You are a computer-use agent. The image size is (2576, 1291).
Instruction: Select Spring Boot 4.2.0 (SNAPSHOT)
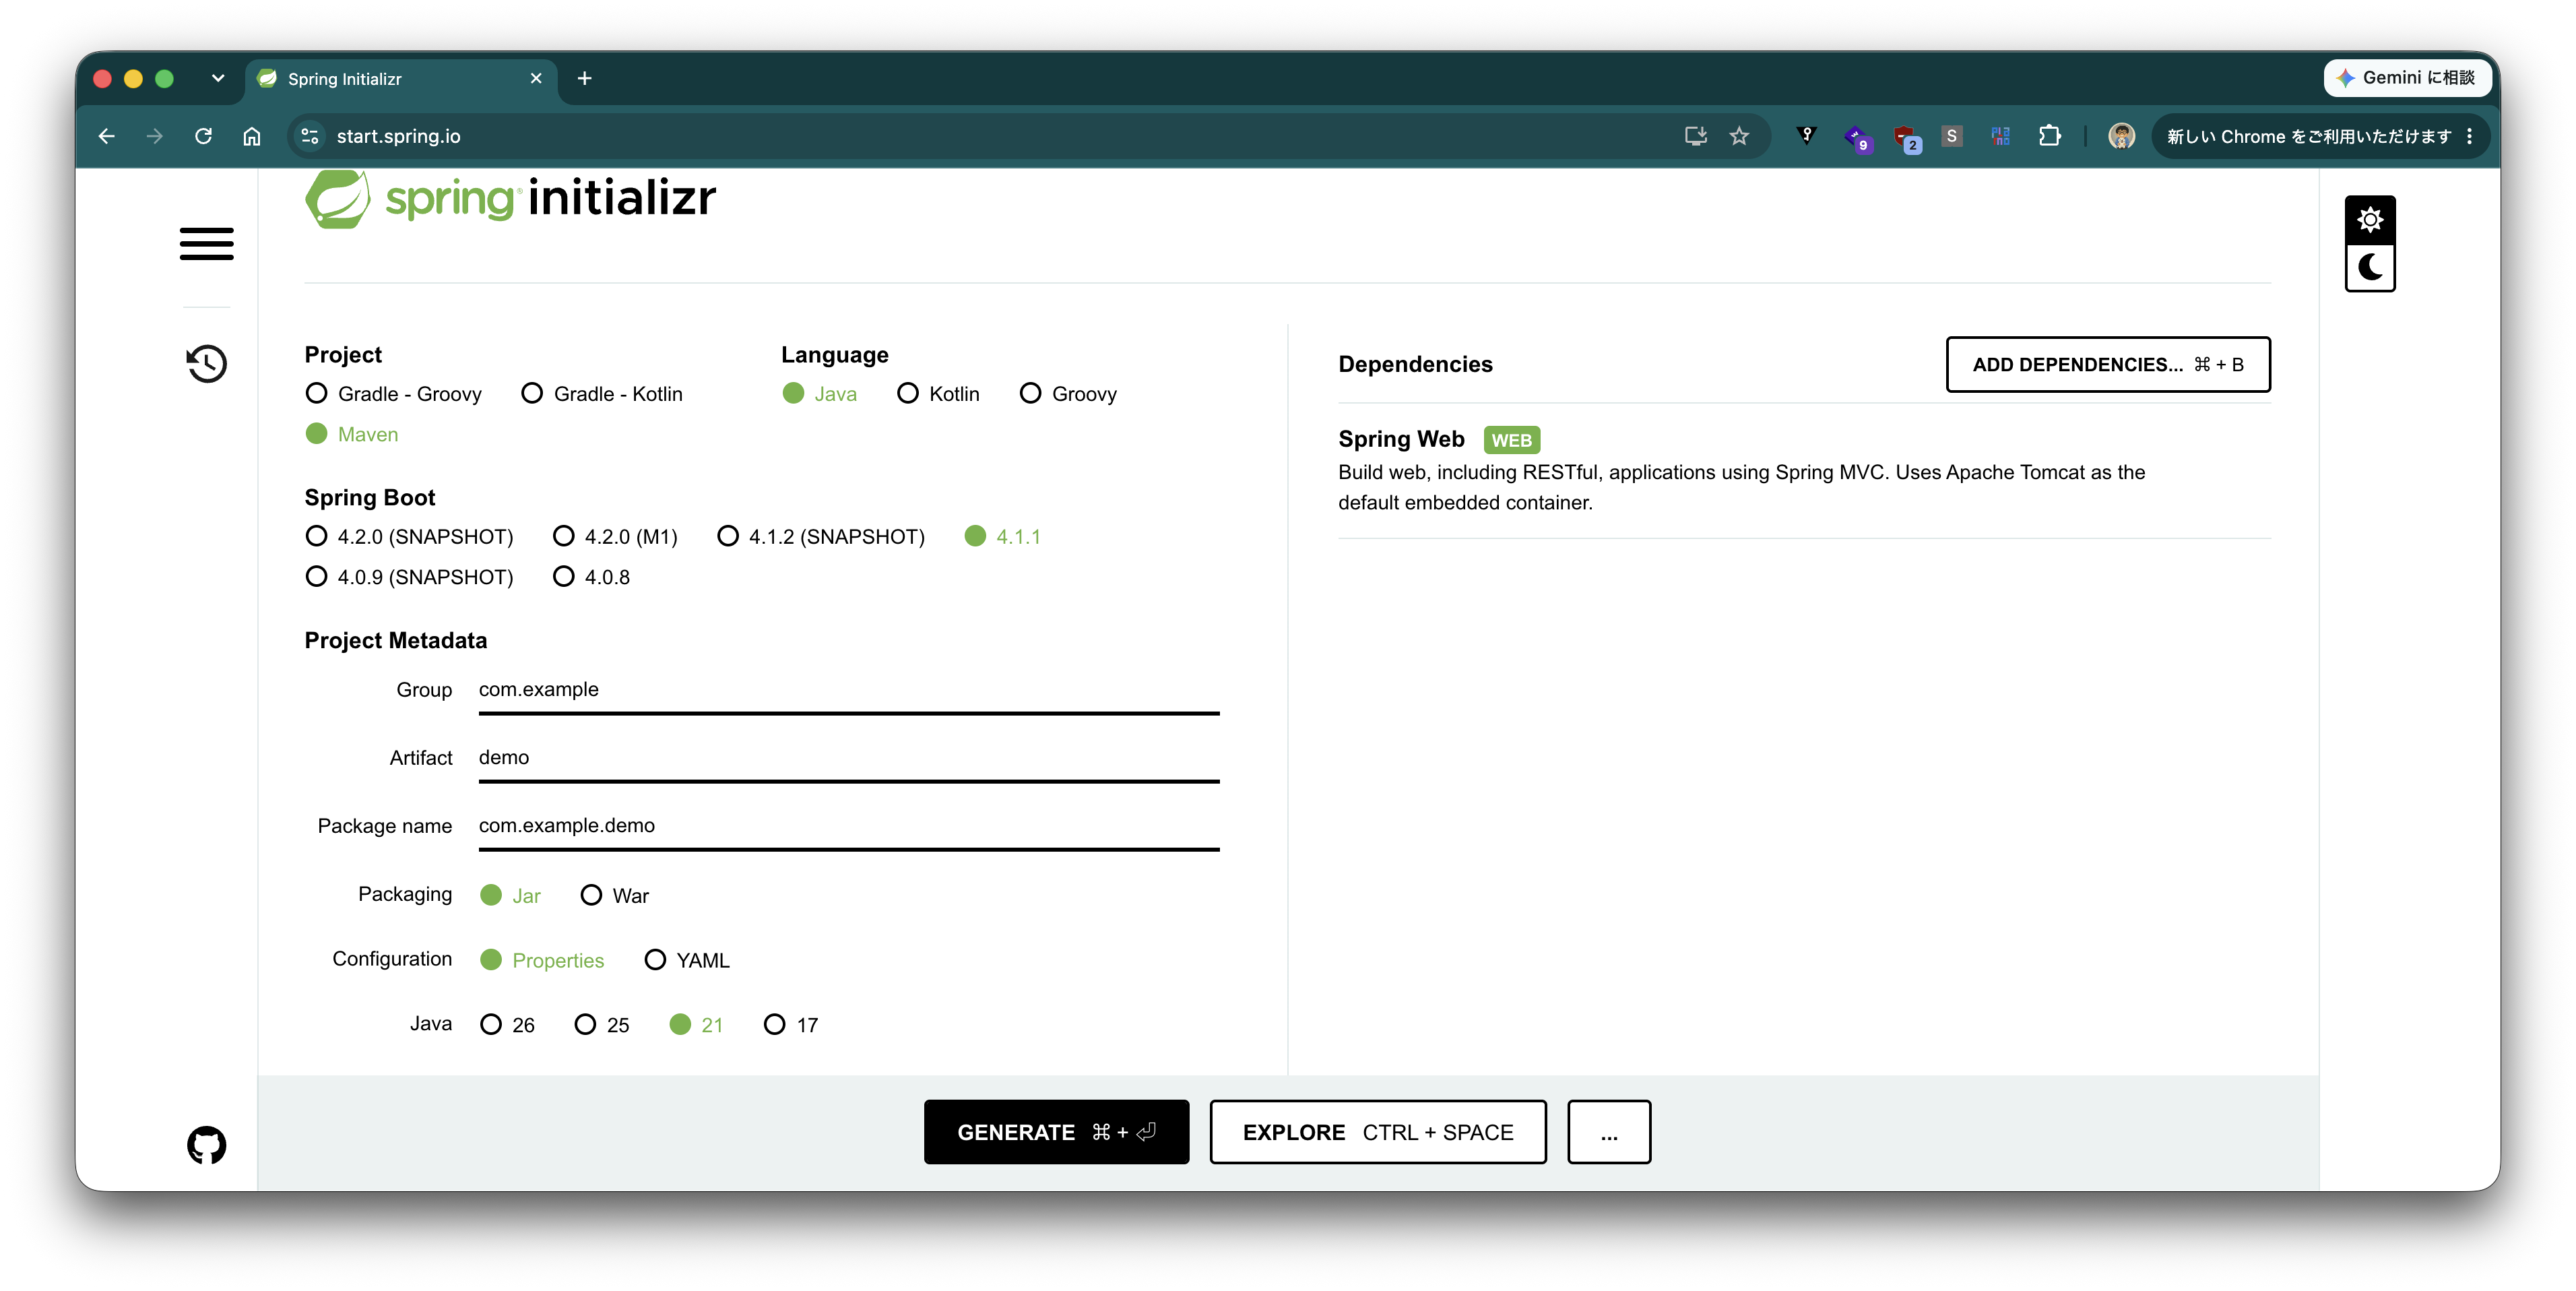point(409,537)
